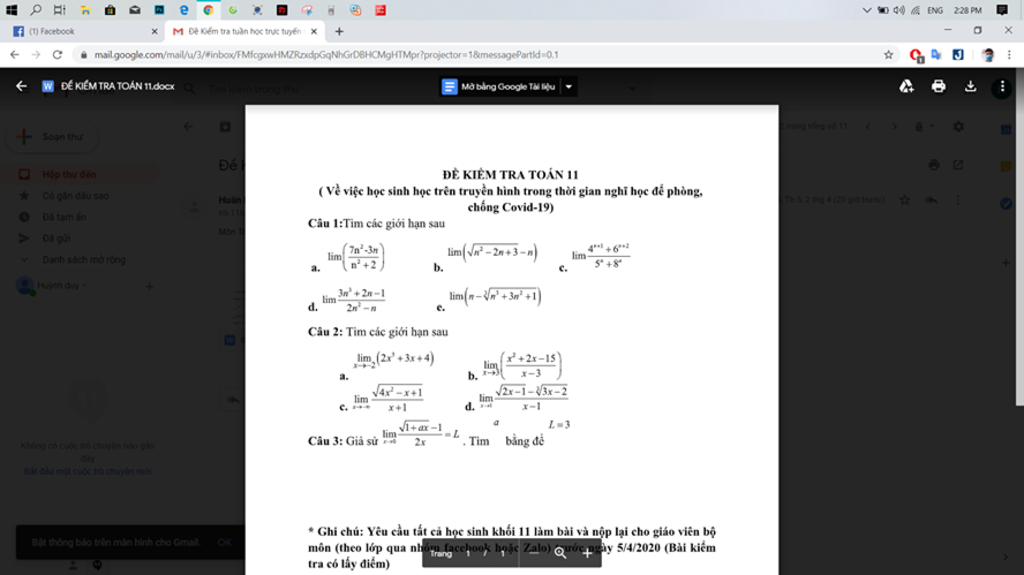1024x575 pixels.
Task: Open the Mail app from the taskbar
Action: 135,10
